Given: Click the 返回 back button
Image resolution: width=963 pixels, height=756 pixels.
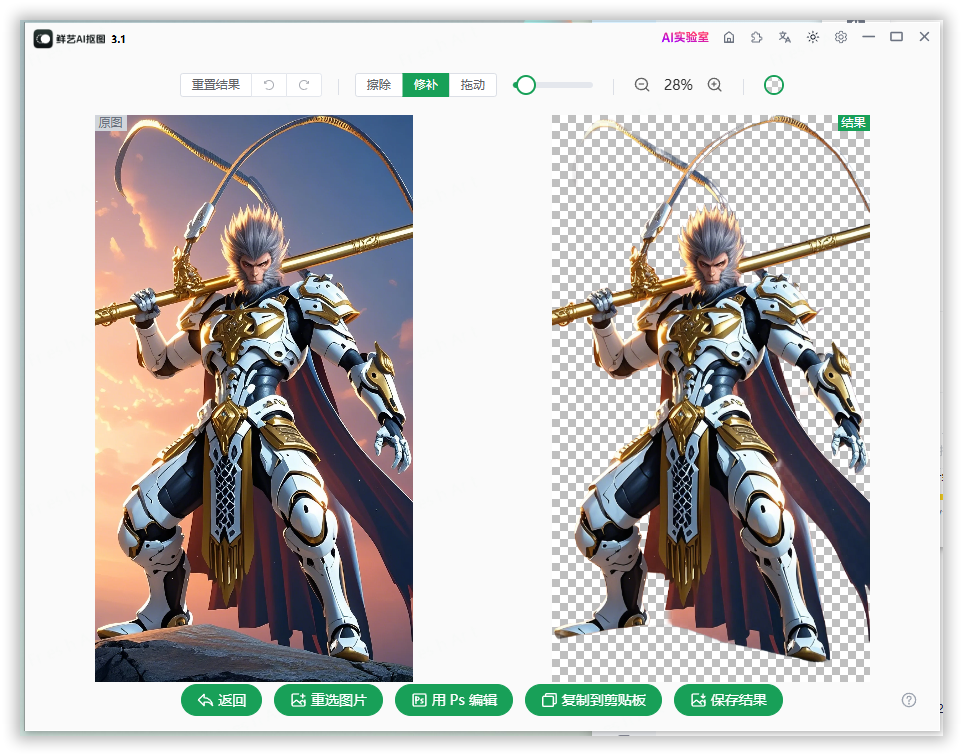Looking at the screenshot, I should tap(222, 700).
